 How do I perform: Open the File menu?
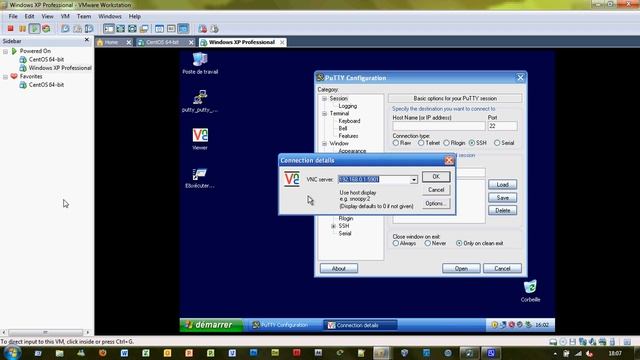point(13,16)
